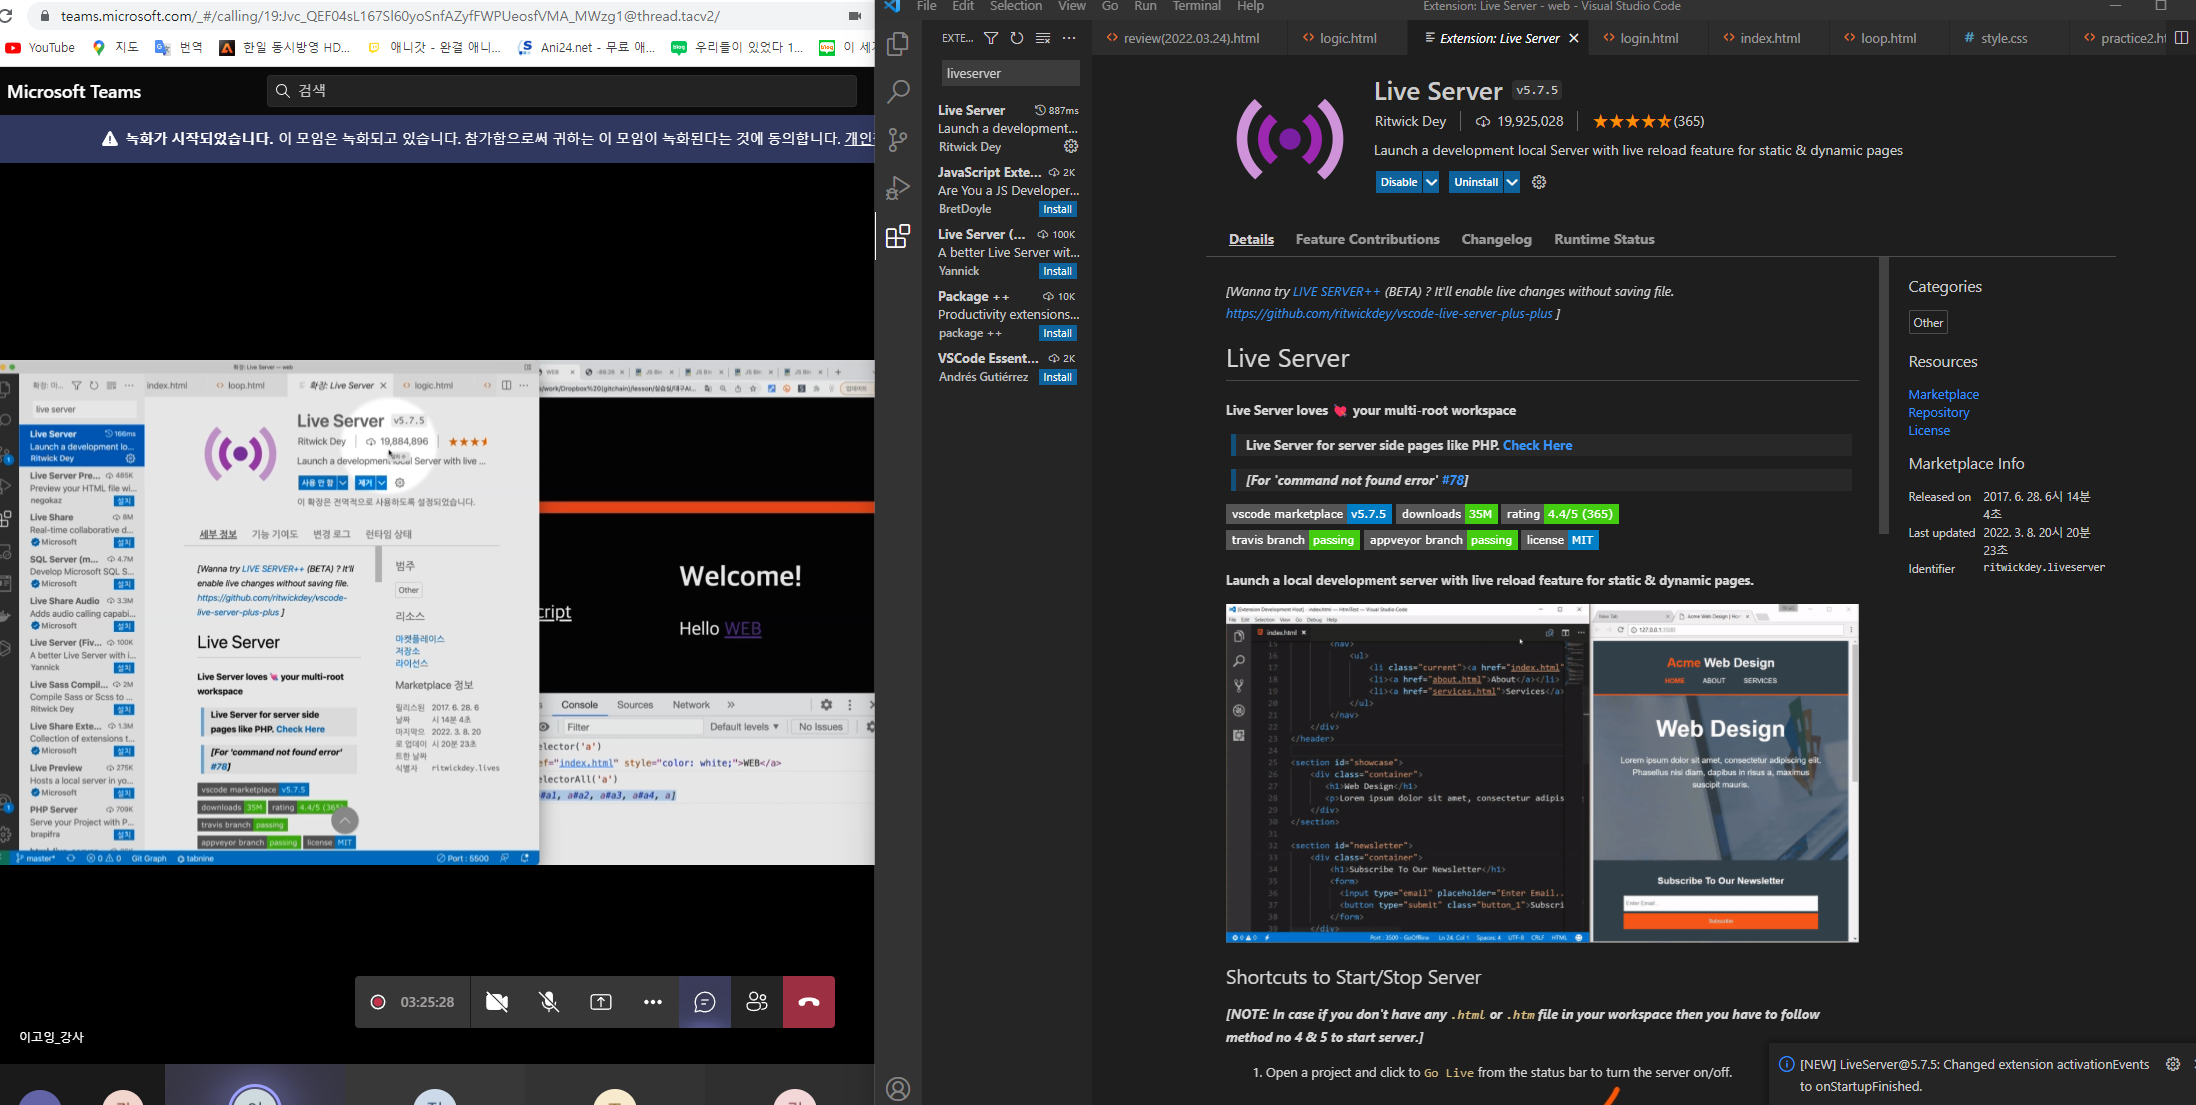The width and height of the screenshot is (2196, 1105).
Task: Show the Teams participants panel
Action: coord(757,1002)
